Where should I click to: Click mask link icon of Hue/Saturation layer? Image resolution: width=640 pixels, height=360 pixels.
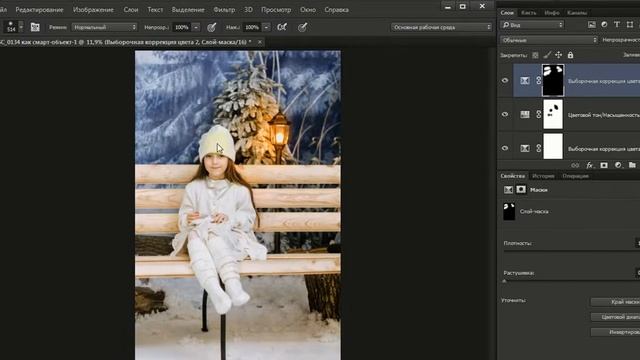(x=538, y=115)
